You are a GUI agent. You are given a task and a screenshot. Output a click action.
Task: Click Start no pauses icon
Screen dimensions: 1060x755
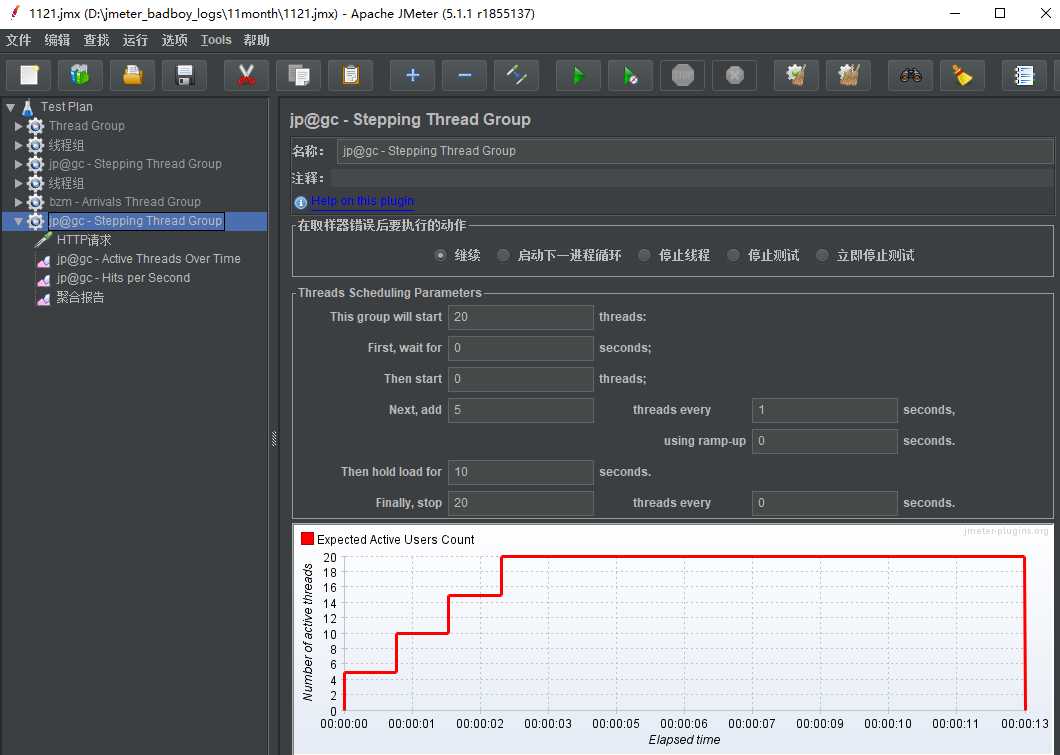click(630, 75)
